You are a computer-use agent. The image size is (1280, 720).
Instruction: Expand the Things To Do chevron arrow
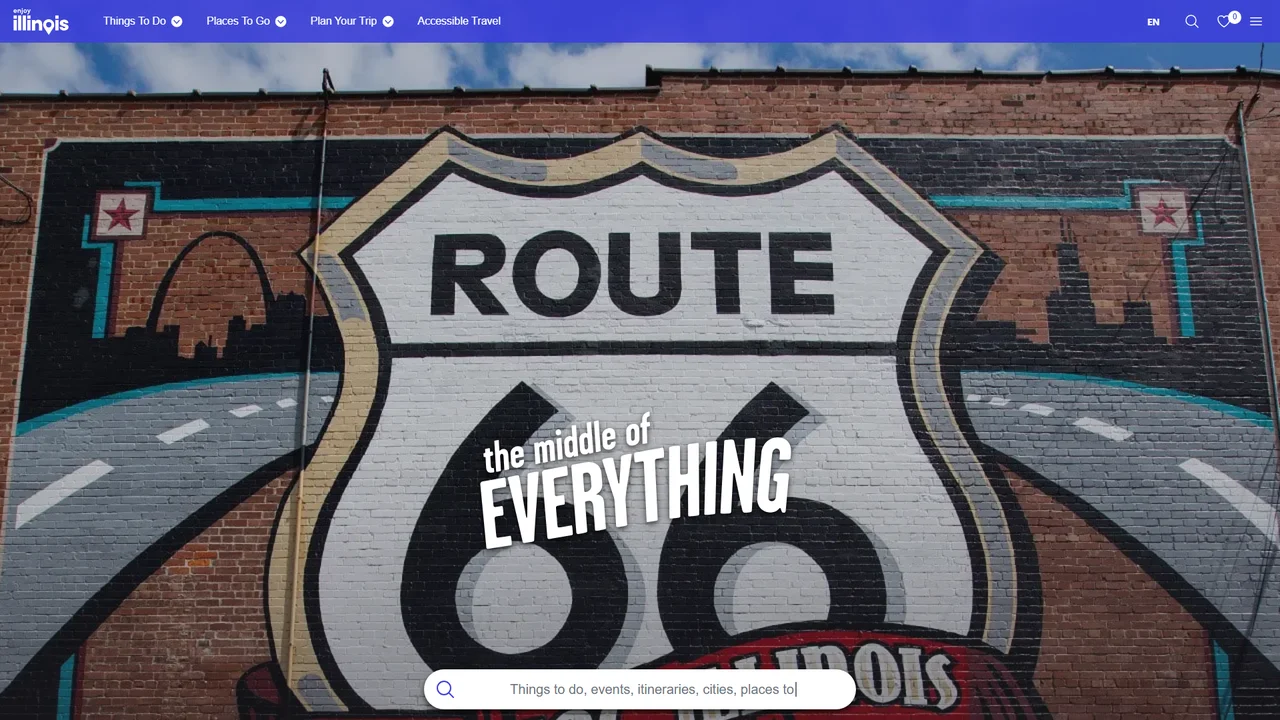click(177, 21)
